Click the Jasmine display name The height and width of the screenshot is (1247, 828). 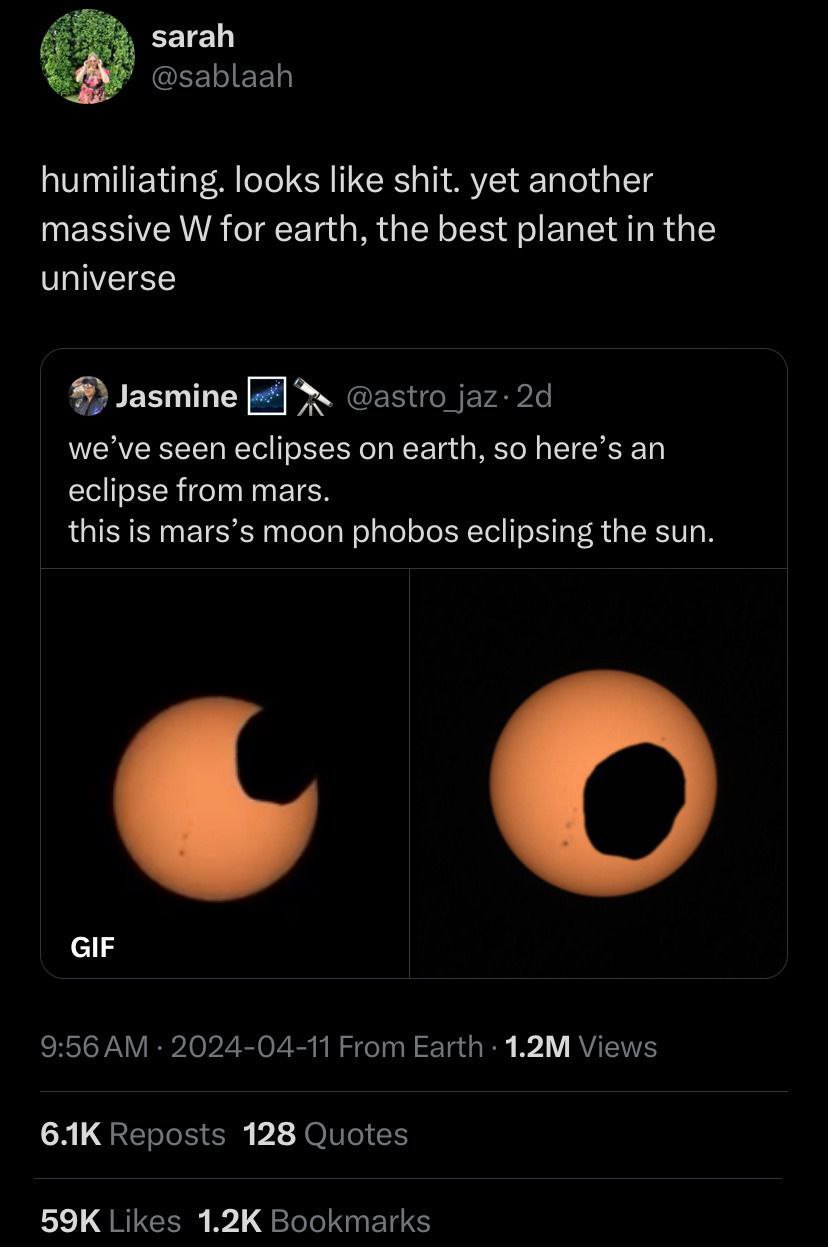176,397
